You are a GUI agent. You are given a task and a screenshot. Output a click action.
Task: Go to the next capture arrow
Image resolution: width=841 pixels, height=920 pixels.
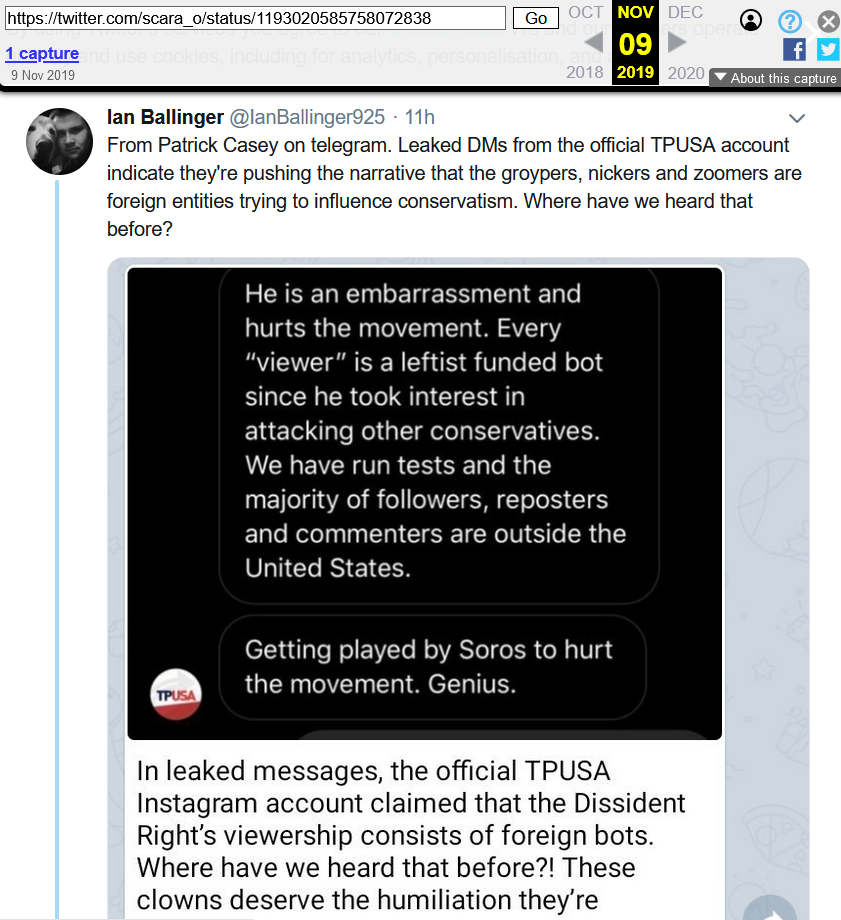point(677,43)
